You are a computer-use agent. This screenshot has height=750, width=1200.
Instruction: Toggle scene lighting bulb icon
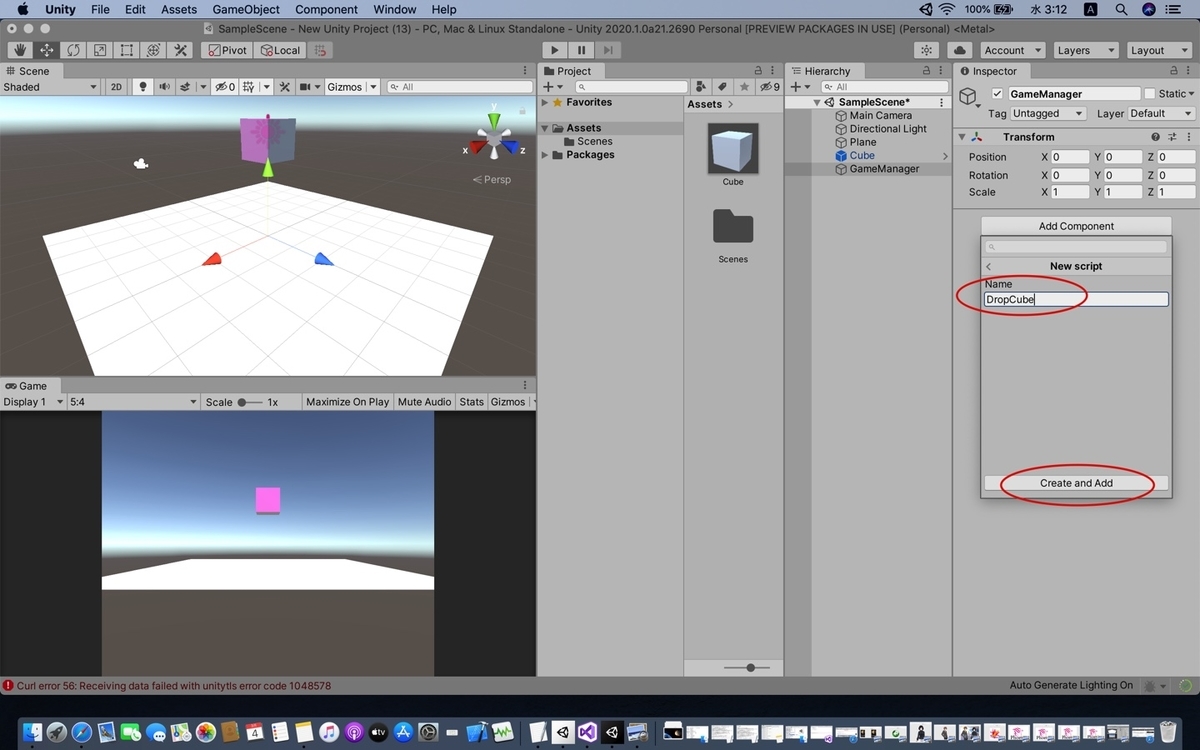[x=143, y=87]
